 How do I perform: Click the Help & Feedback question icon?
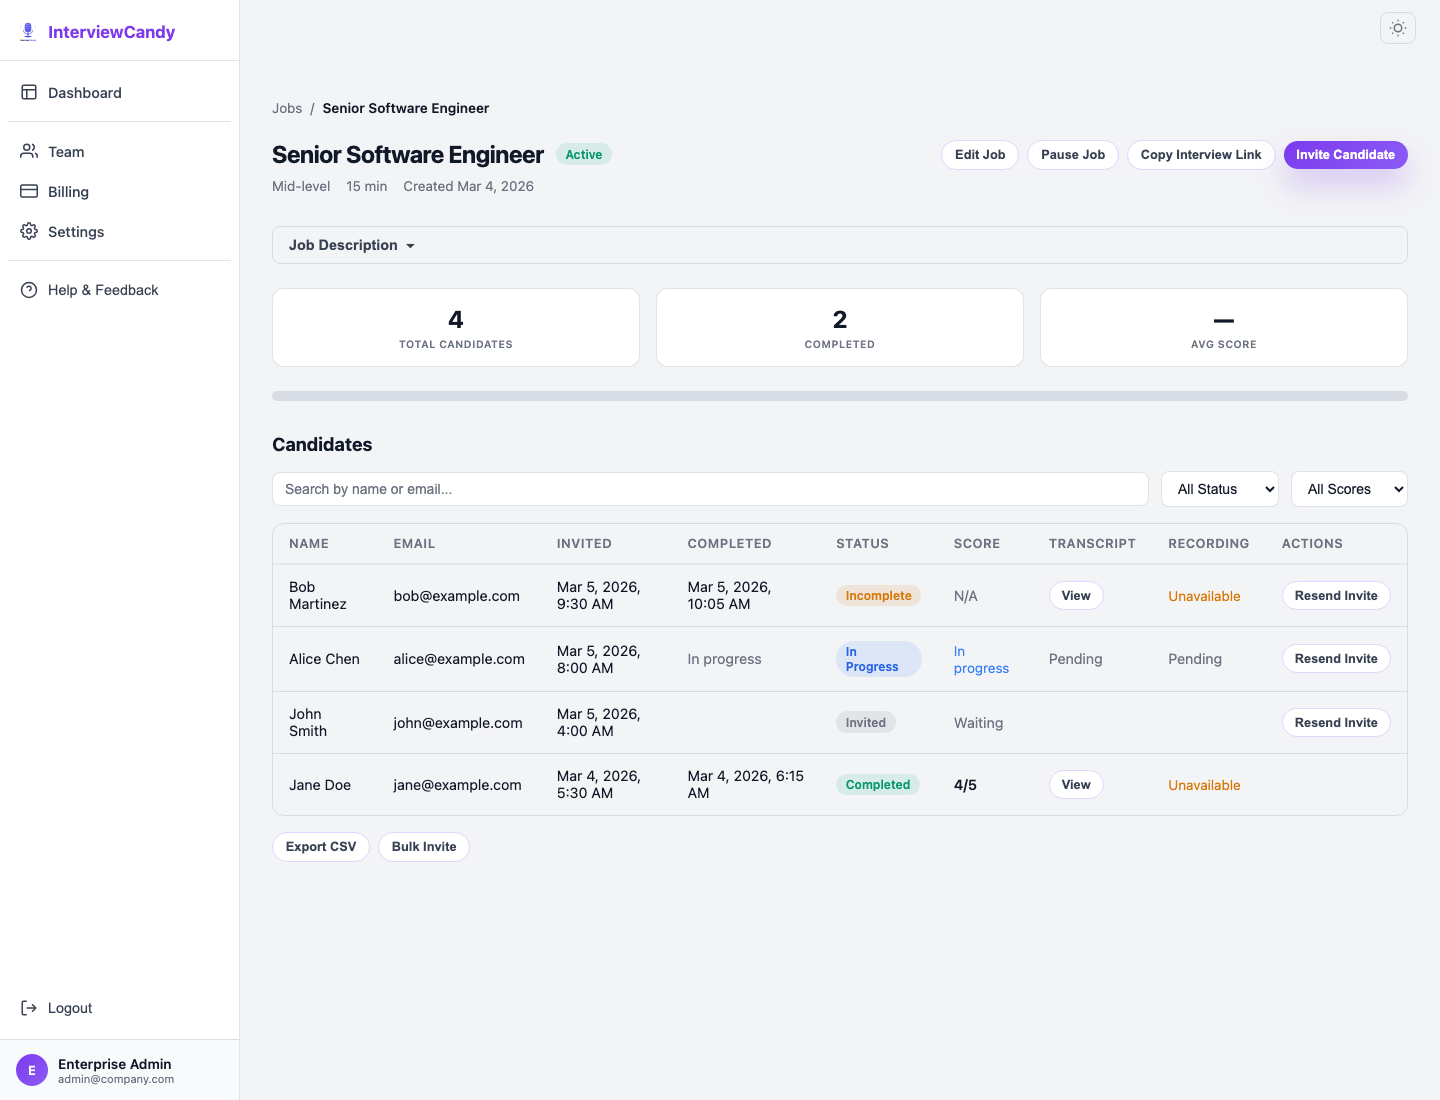click(29, 290)
